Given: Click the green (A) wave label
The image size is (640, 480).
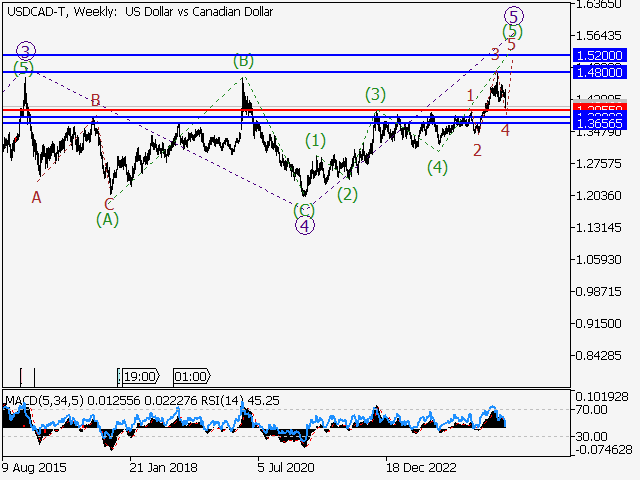Looking at the screenshot, I should [x=108, y=218].
